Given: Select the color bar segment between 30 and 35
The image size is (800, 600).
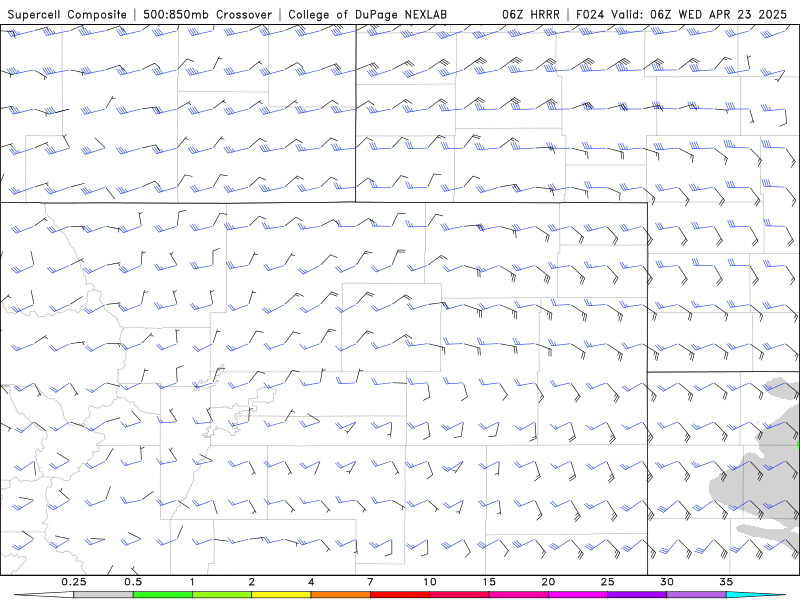Looking at the screenshot, I should click(696, 595).
